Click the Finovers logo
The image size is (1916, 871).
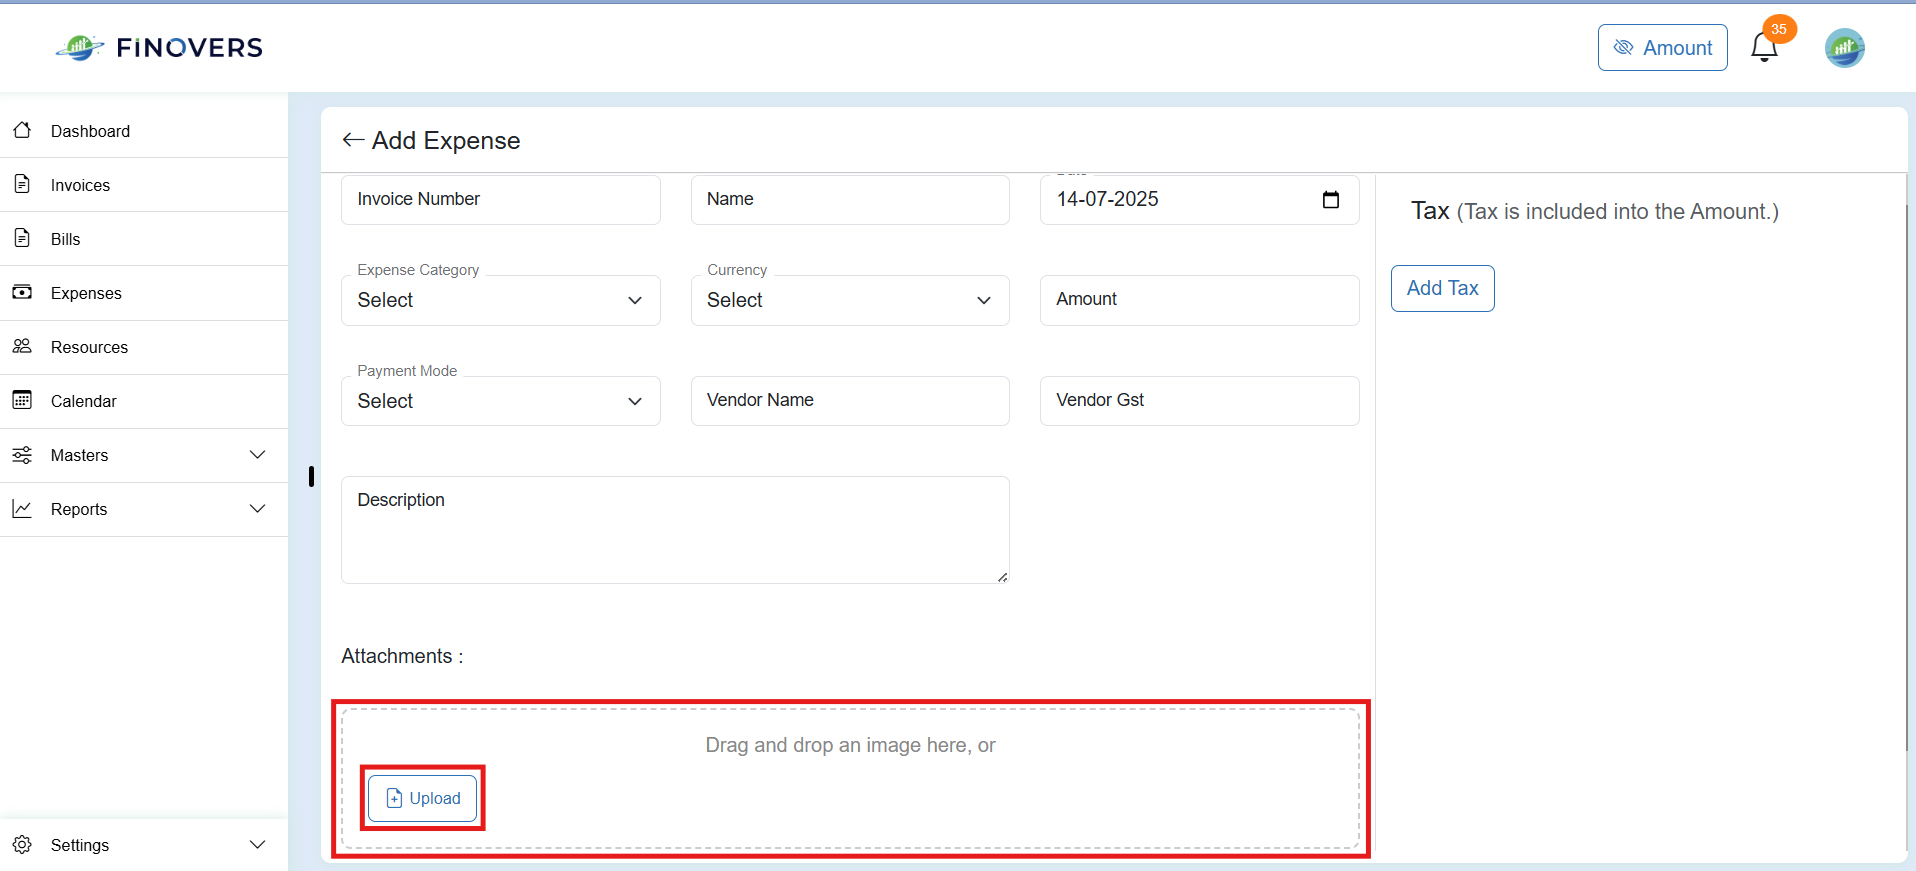point(160,47)
